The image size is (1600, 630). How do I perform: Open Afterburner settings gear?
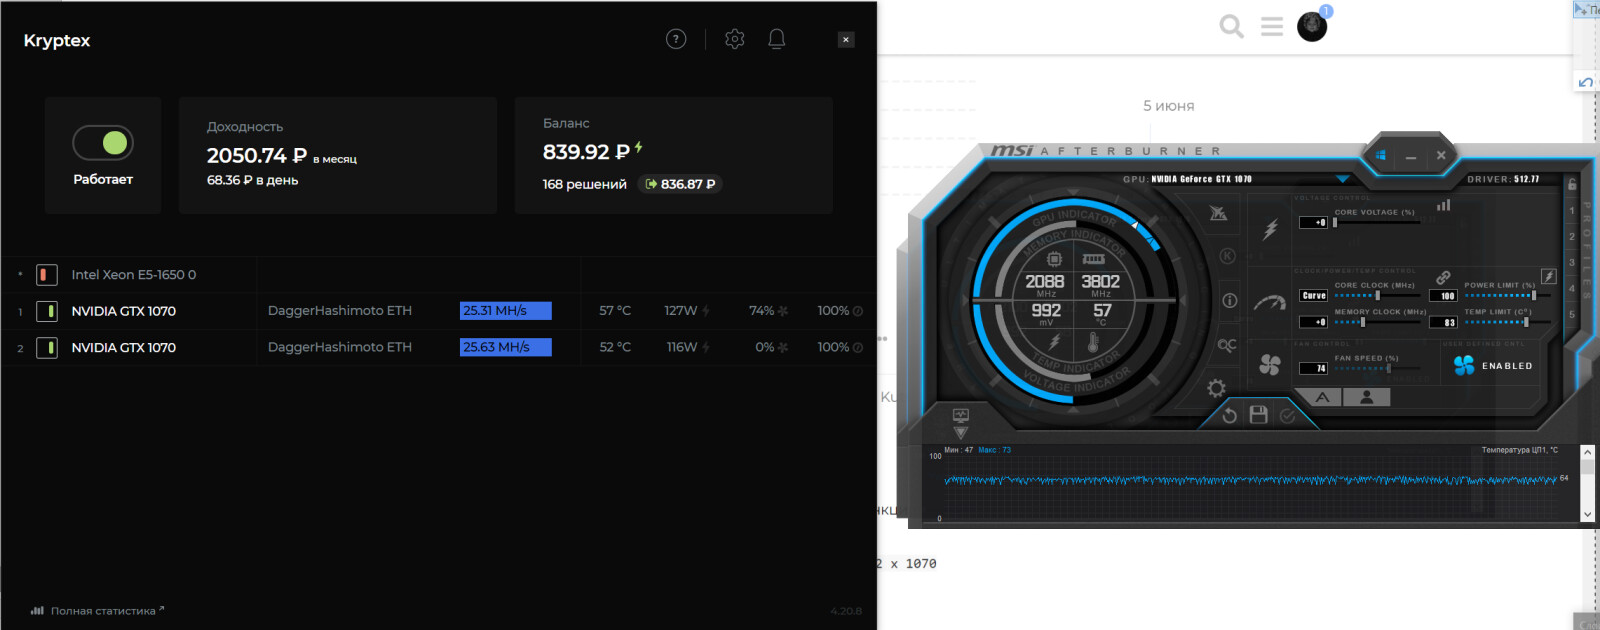pyautogui.click(x=1216, y=388)
